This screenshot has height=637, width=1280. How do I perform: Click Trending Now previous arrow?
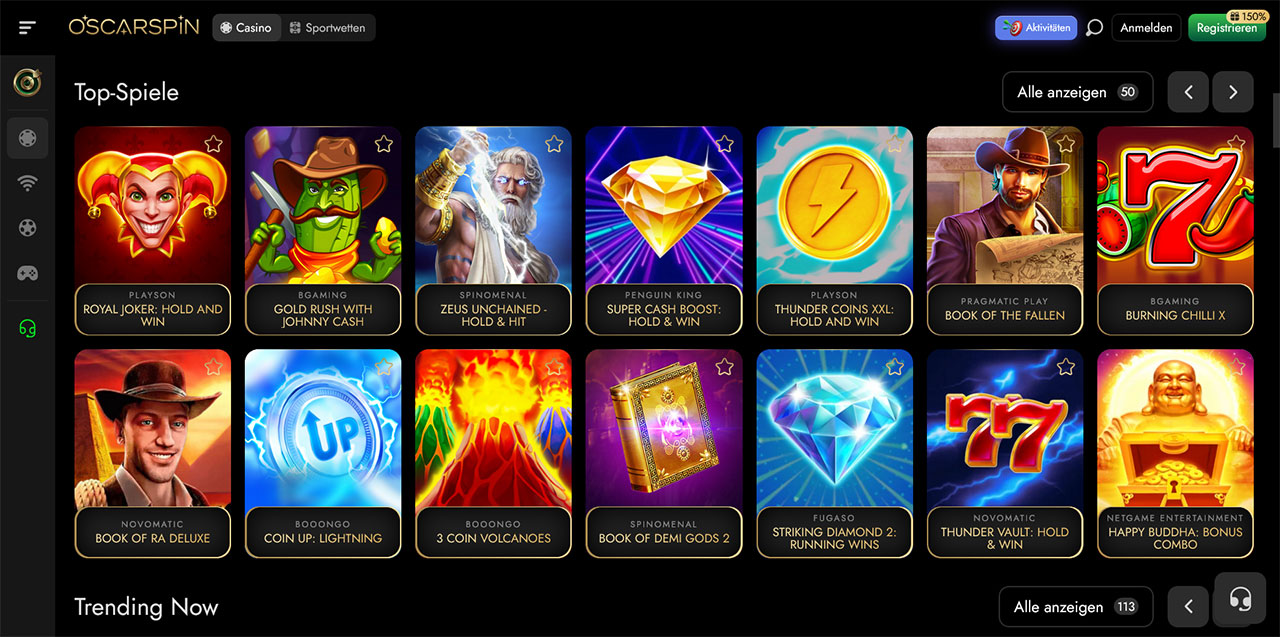1189,606
